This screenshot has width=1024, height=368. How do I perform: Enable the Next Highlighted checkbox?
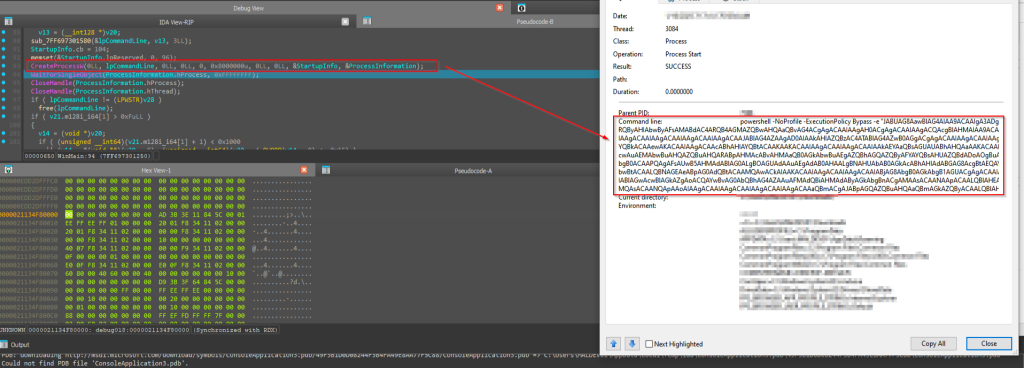(x=649, y=344)
